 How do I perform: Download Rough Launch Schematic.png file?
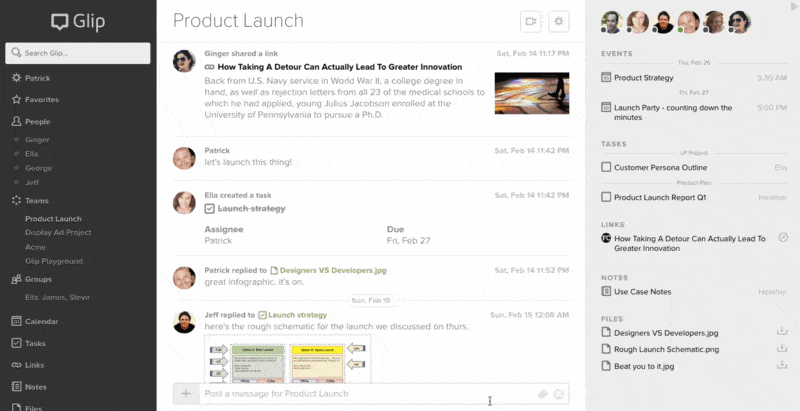(782, 349)
